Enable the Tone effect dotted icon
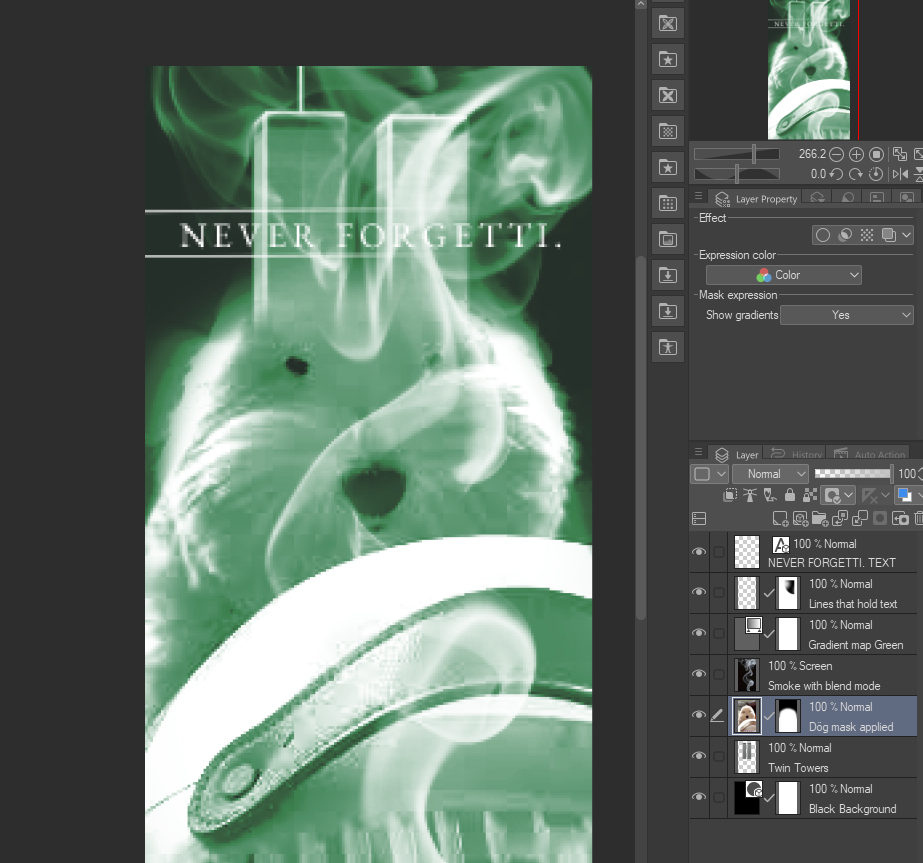The image size is (923, 863). (x=866, y=235)
